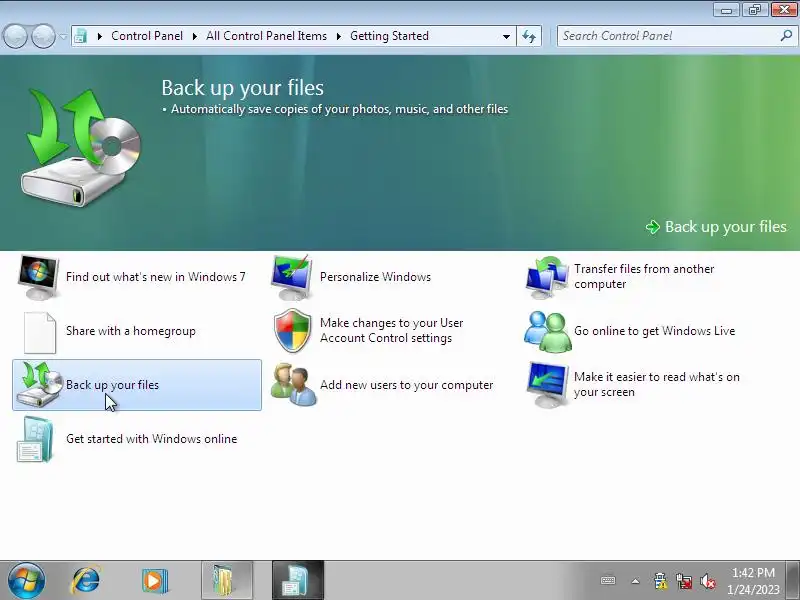Click Back up your files banner link
Screen dimensions: 800x600
coord(716,227)
